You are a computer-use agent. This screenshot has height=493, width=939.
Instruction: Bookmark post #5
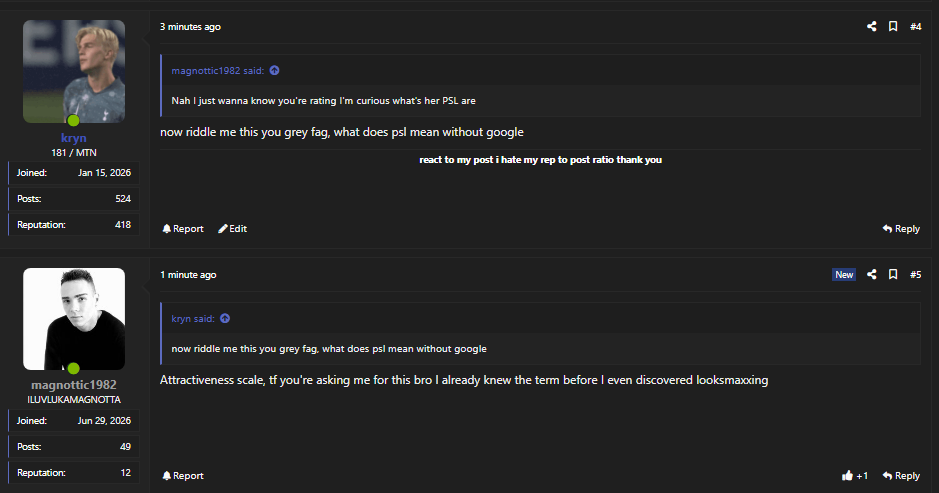(893, 274)
